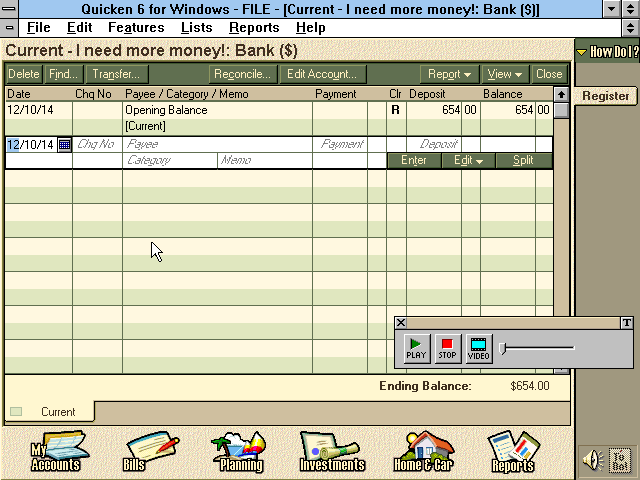The image size is (640, 480).
Task: Expand the How Do I? dropdown
Action: (x=607, y=52)
